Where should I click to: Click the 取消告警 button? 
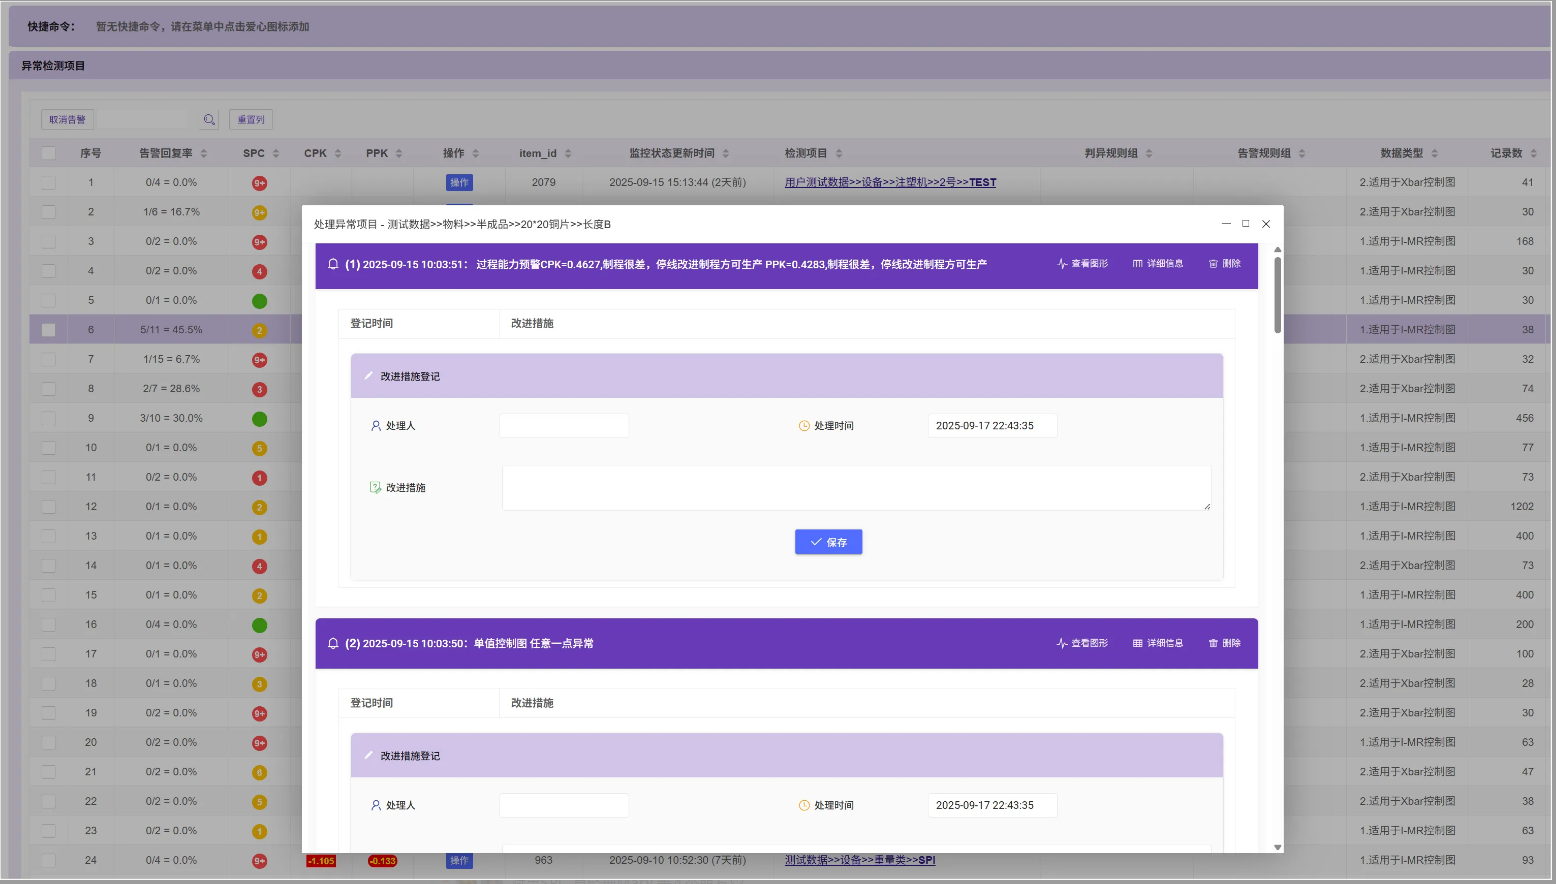tap(68, 120)
